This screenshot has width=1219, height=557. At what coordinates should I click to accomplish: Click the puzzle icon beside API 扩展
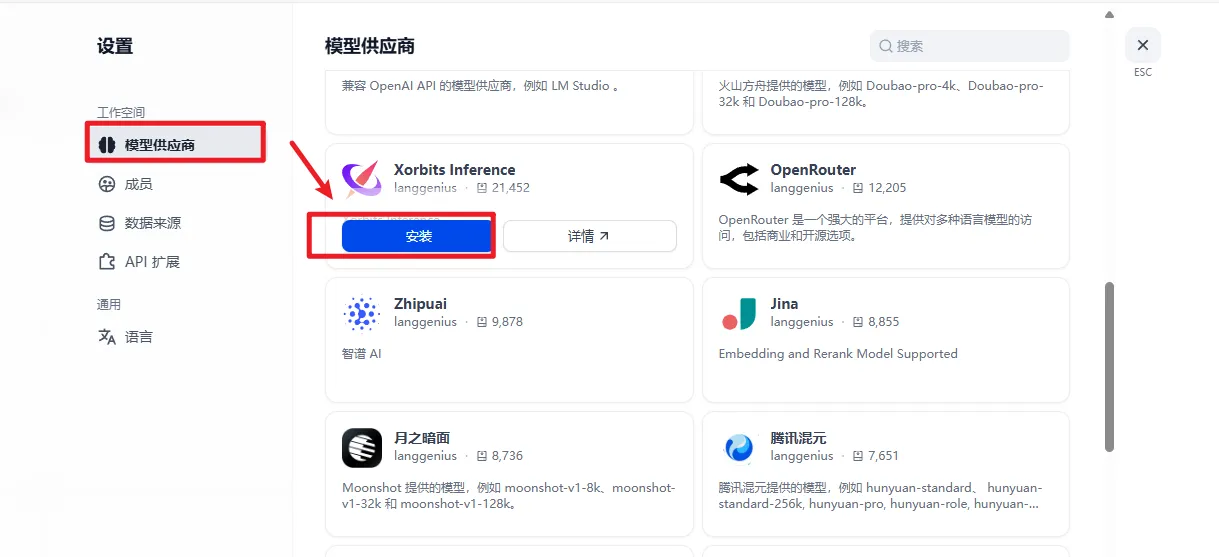click(107, 262)
